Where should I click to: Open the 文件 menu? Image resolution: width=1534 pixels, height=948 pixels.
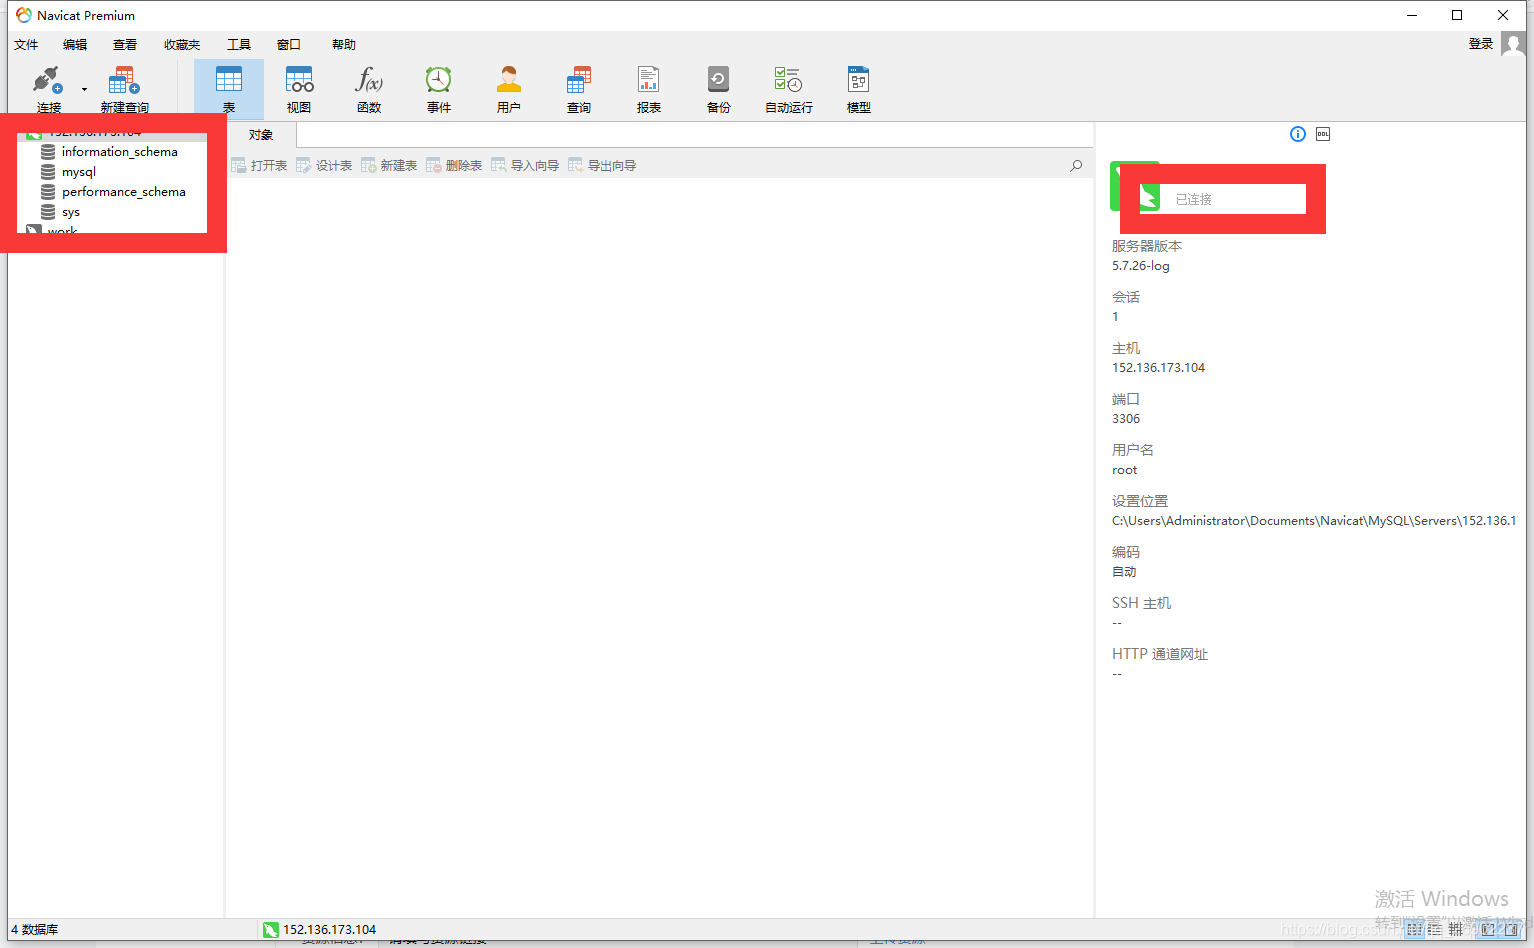(26, 44)
